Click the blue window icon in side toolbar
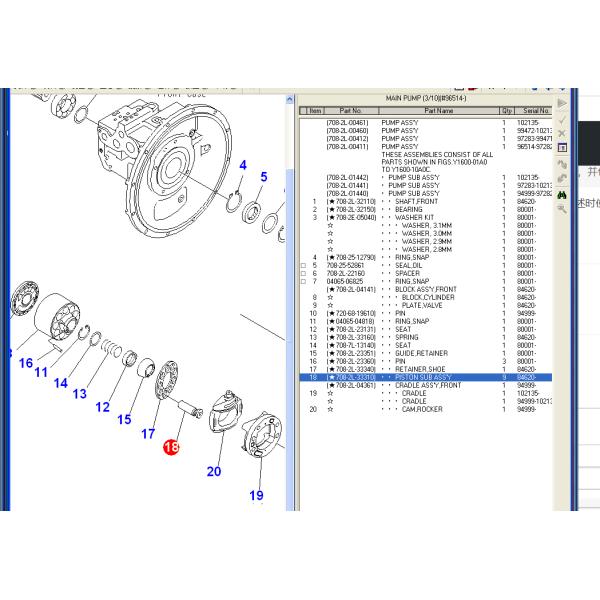 562,147
